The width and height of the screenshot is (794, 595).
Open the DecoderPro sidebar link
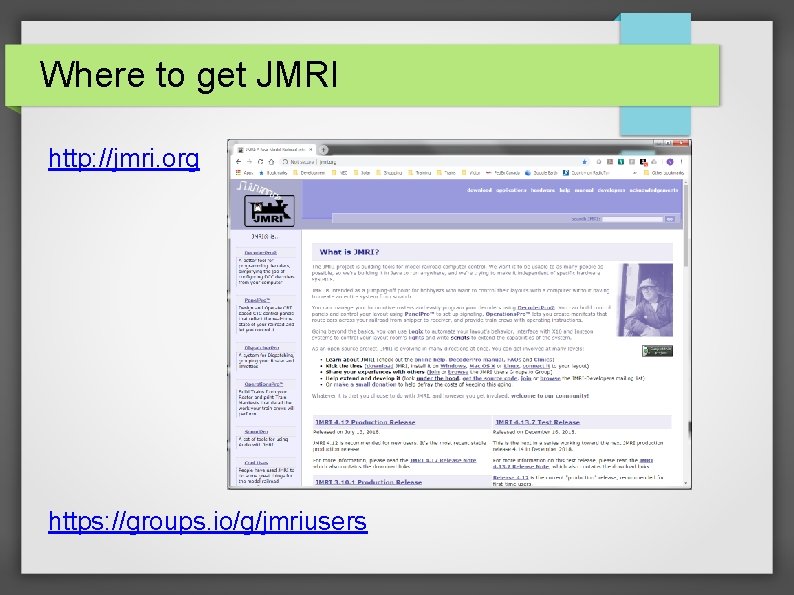[261, 253]
